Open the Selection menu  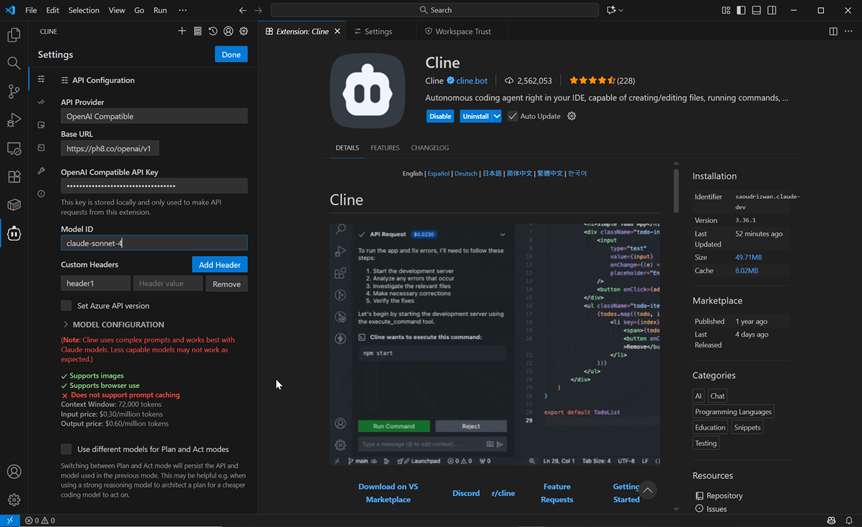click(84, 10)
